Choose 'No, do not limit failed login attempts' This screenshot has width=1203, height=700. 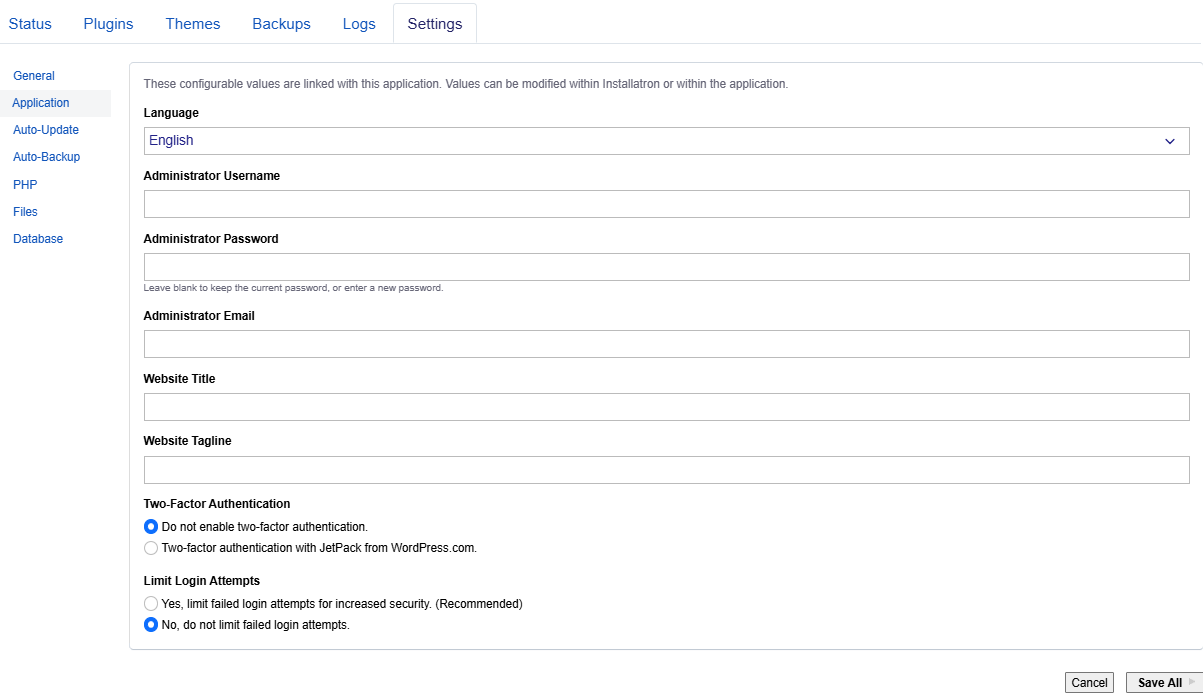coord(151,625)
